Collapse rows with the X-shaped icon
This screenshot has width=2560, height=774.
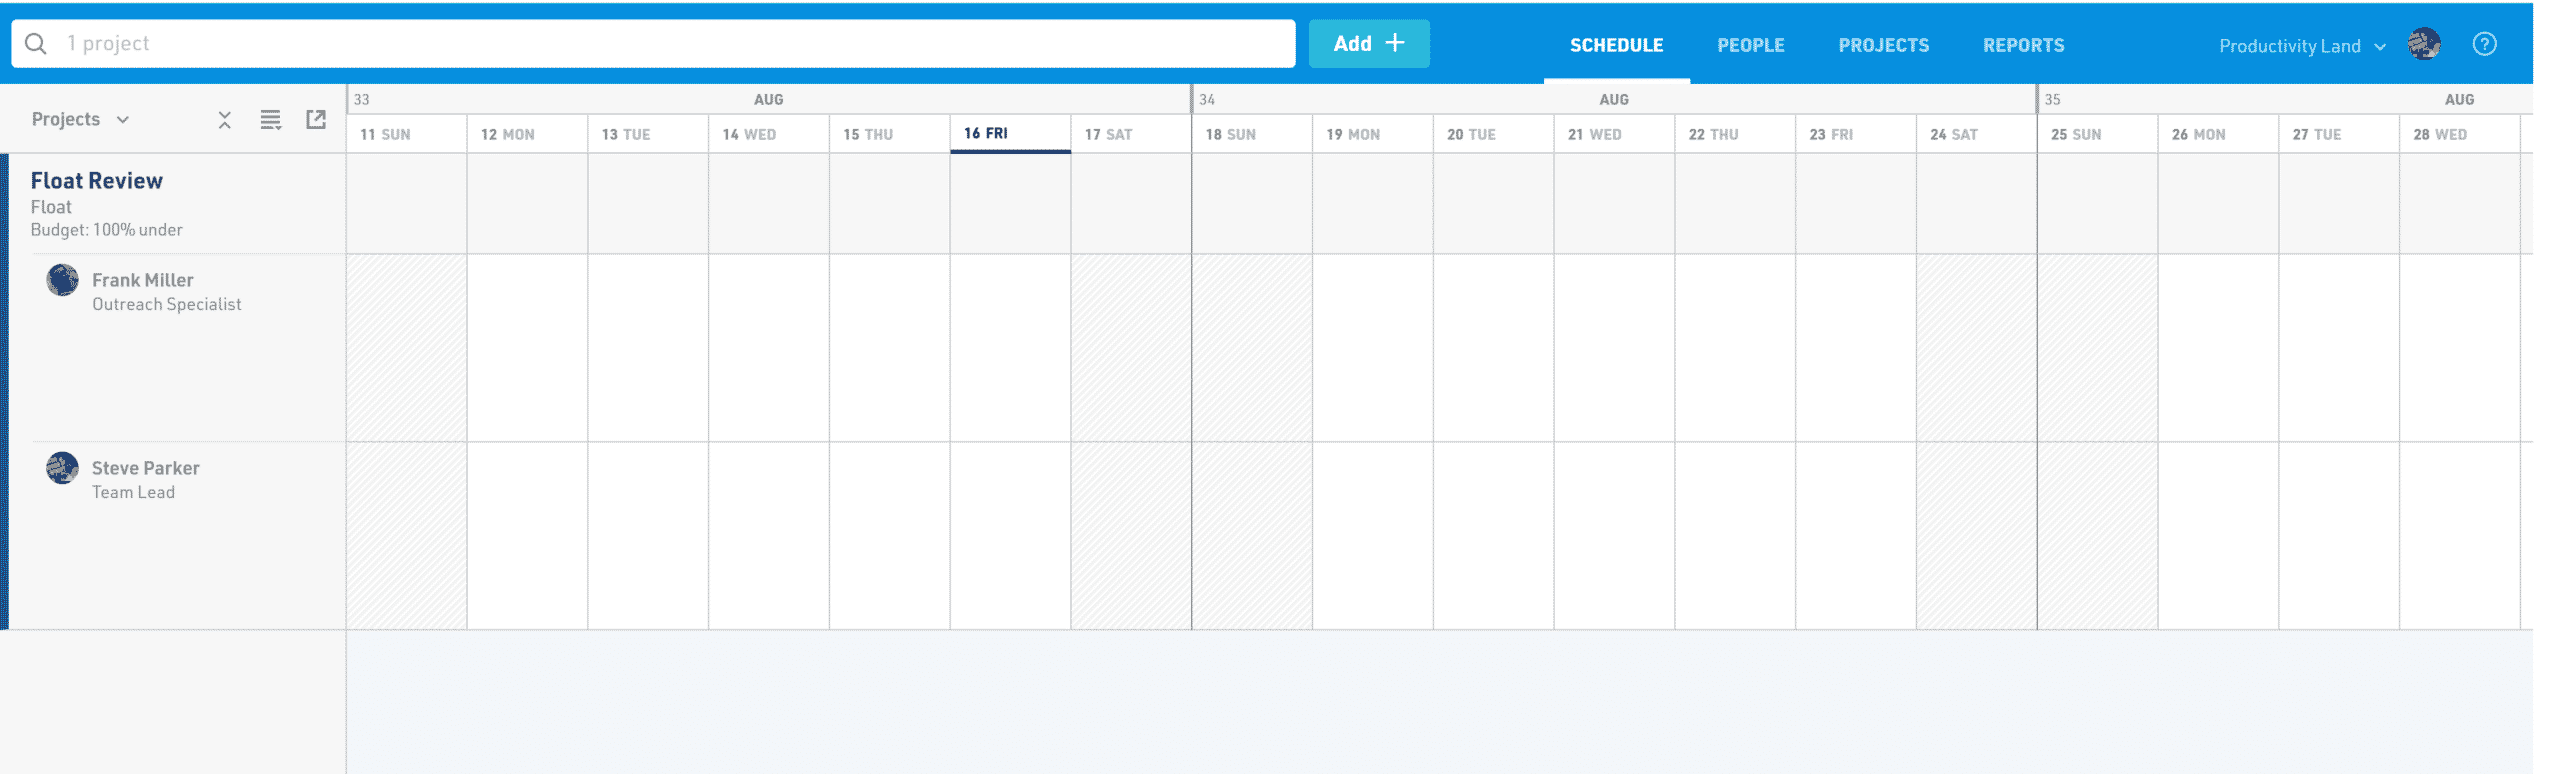click(225, 120)
